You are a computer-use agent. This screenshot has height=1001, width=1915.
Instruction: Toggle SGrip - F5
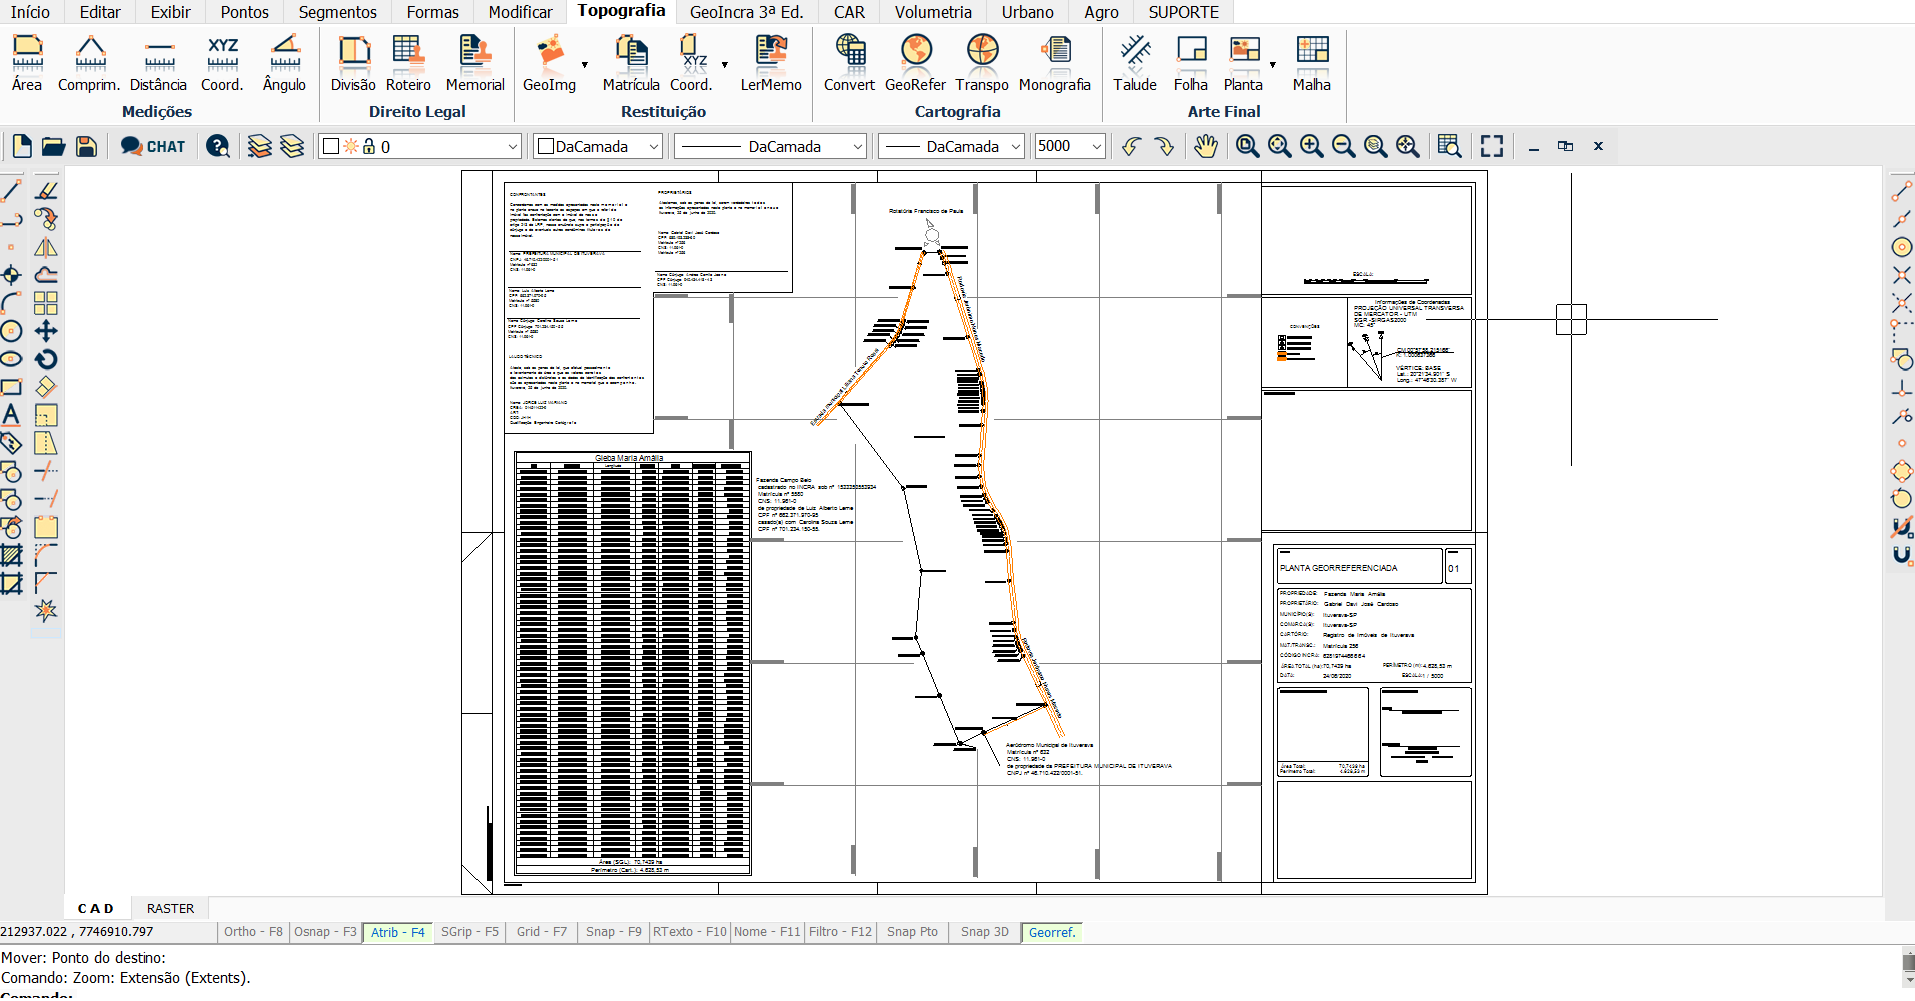[470, 932]
